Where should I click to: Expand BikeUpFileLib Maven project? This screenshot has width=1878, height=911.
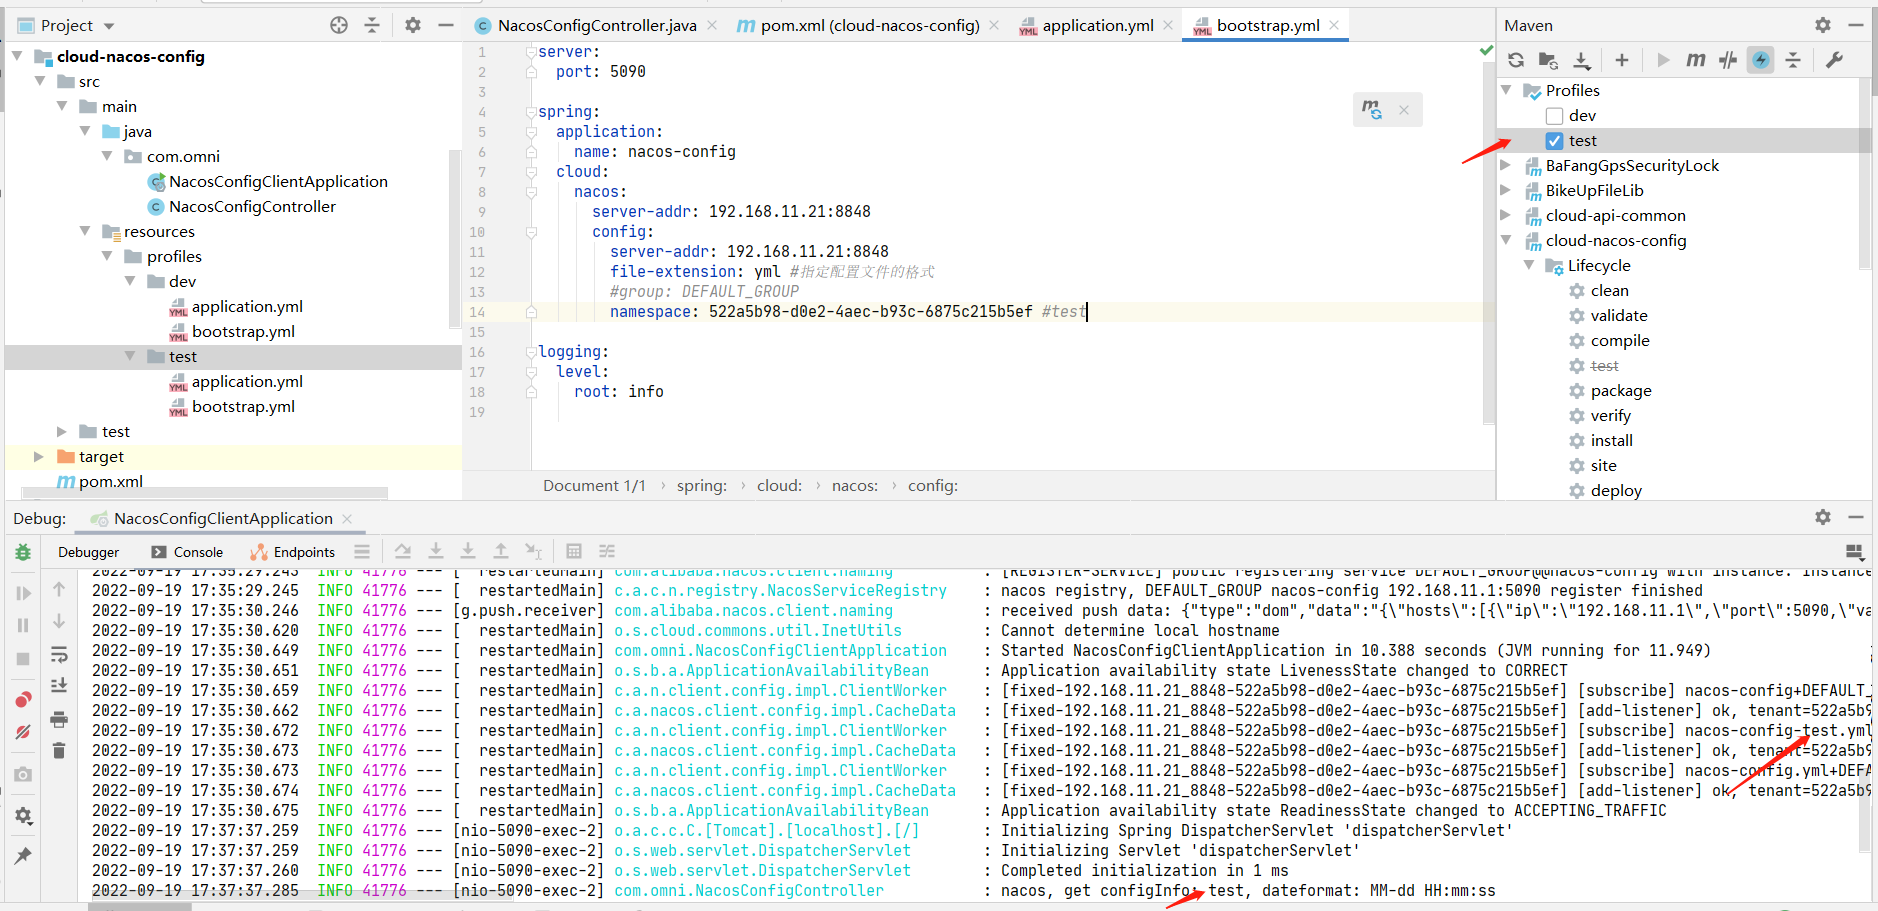click(x=1507, y=191)
